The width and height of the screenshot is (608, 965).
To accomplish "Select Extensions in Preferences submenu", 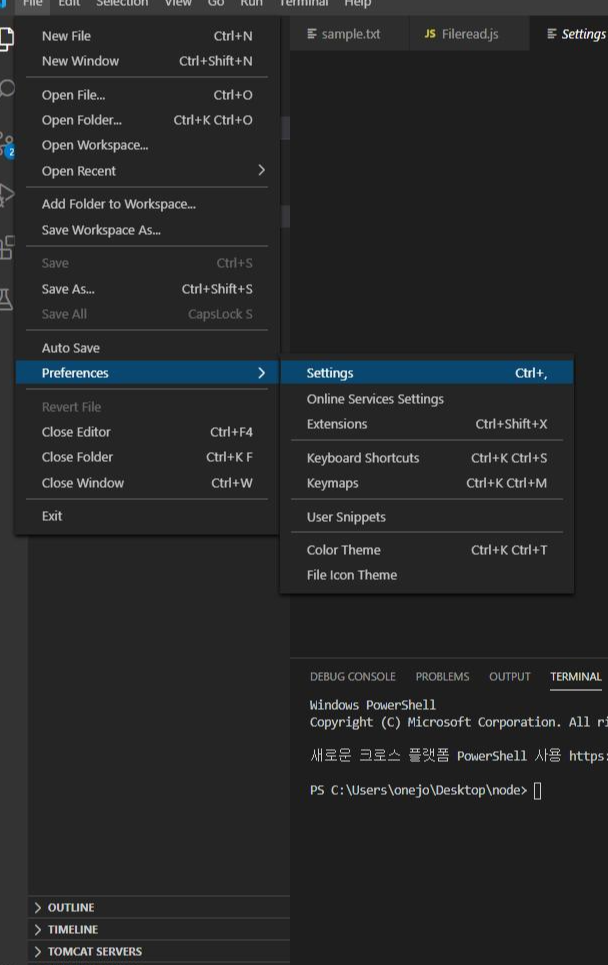I will pyautogui.click(x=426, y=423).
